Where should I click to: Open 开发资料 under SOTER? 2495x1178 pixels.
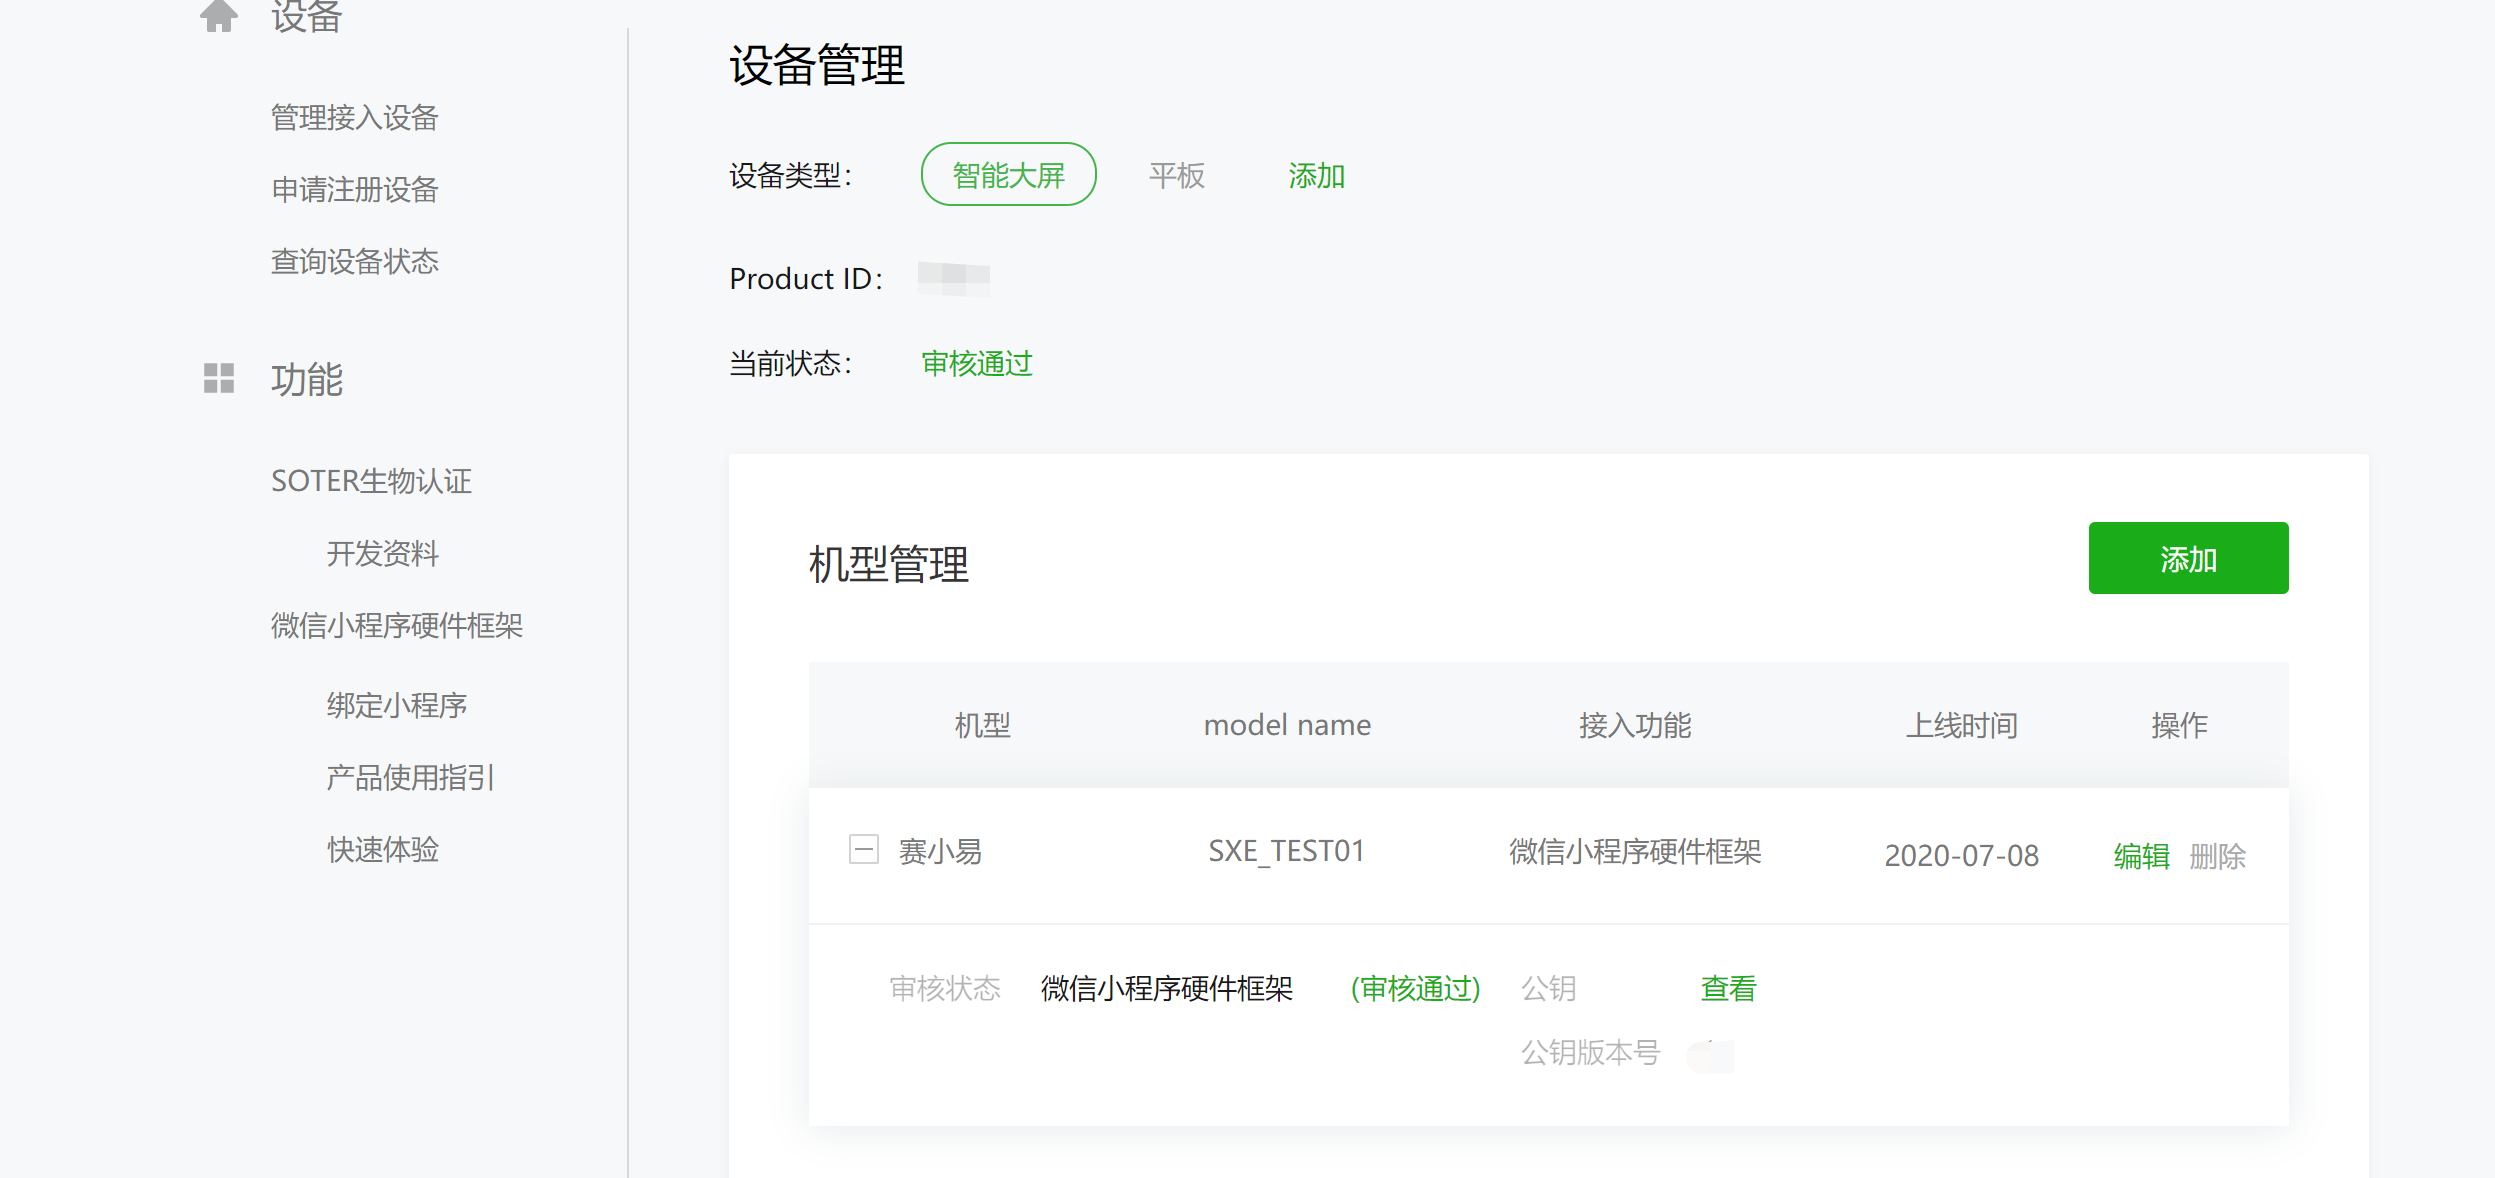(x=382, y=554)
